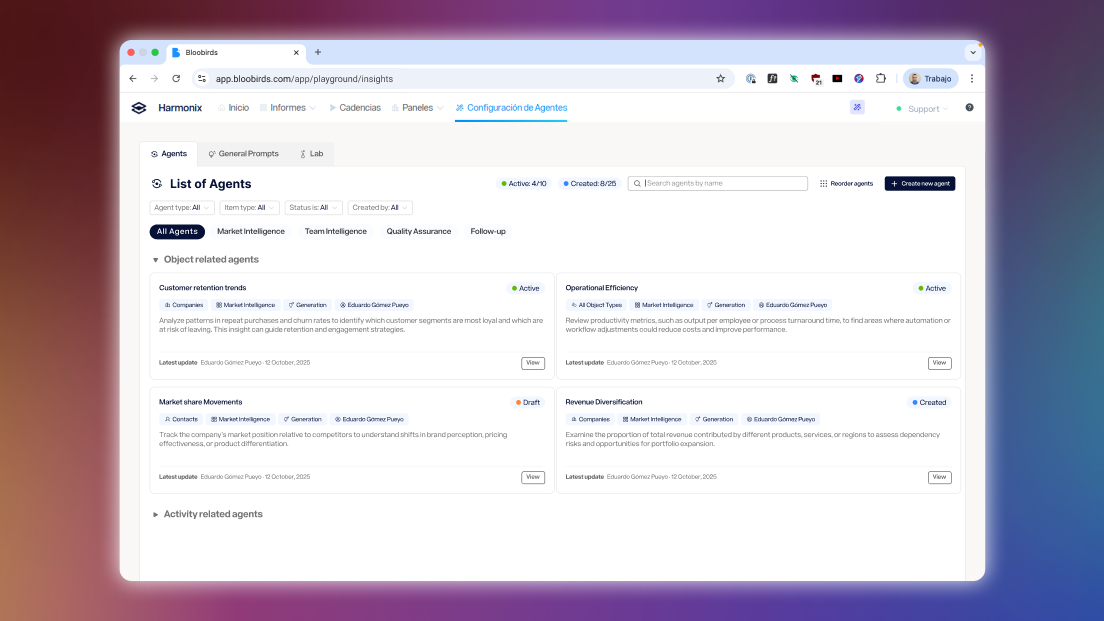
Task: Click the Create new agent button
Action: (920, 184)
